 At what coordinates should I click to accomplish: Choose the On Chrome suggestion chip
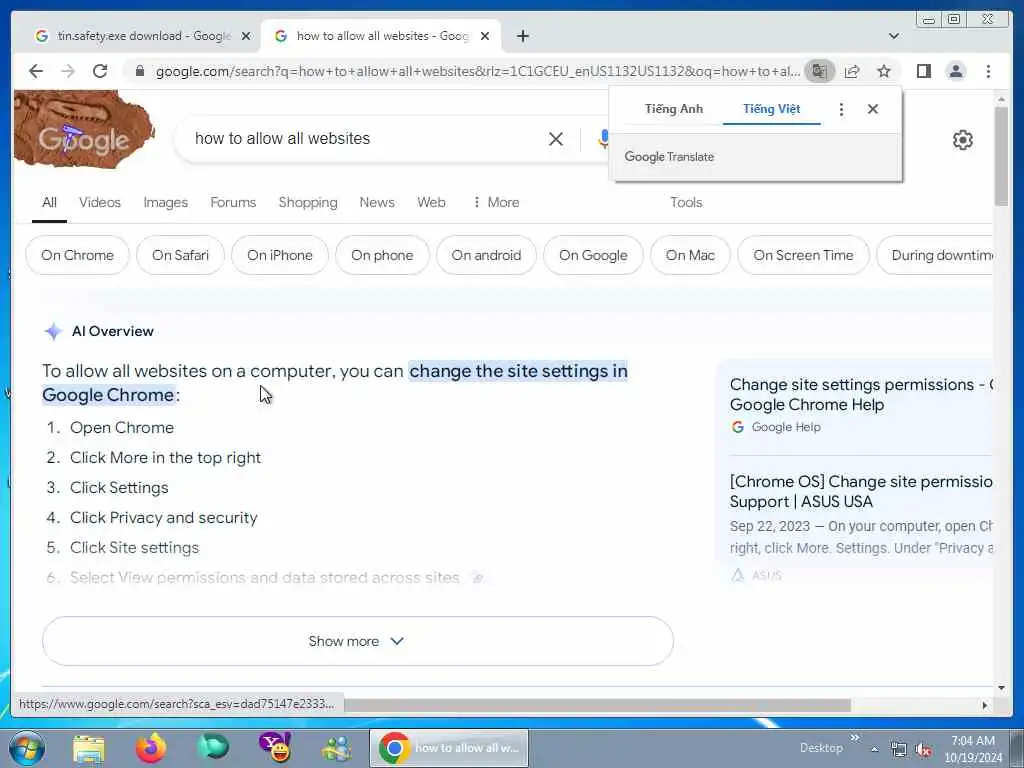click(x=77, y=255)
